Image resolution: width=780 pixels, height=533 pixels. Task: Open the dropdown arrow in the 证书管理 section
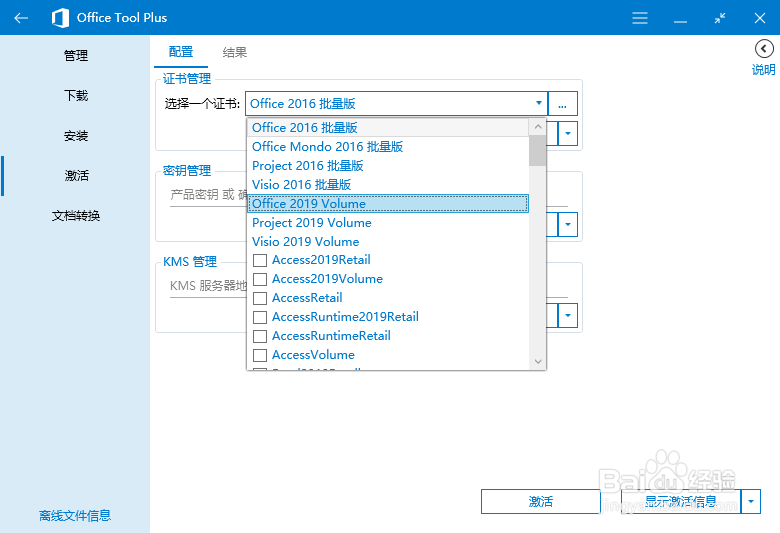point(568,133)
